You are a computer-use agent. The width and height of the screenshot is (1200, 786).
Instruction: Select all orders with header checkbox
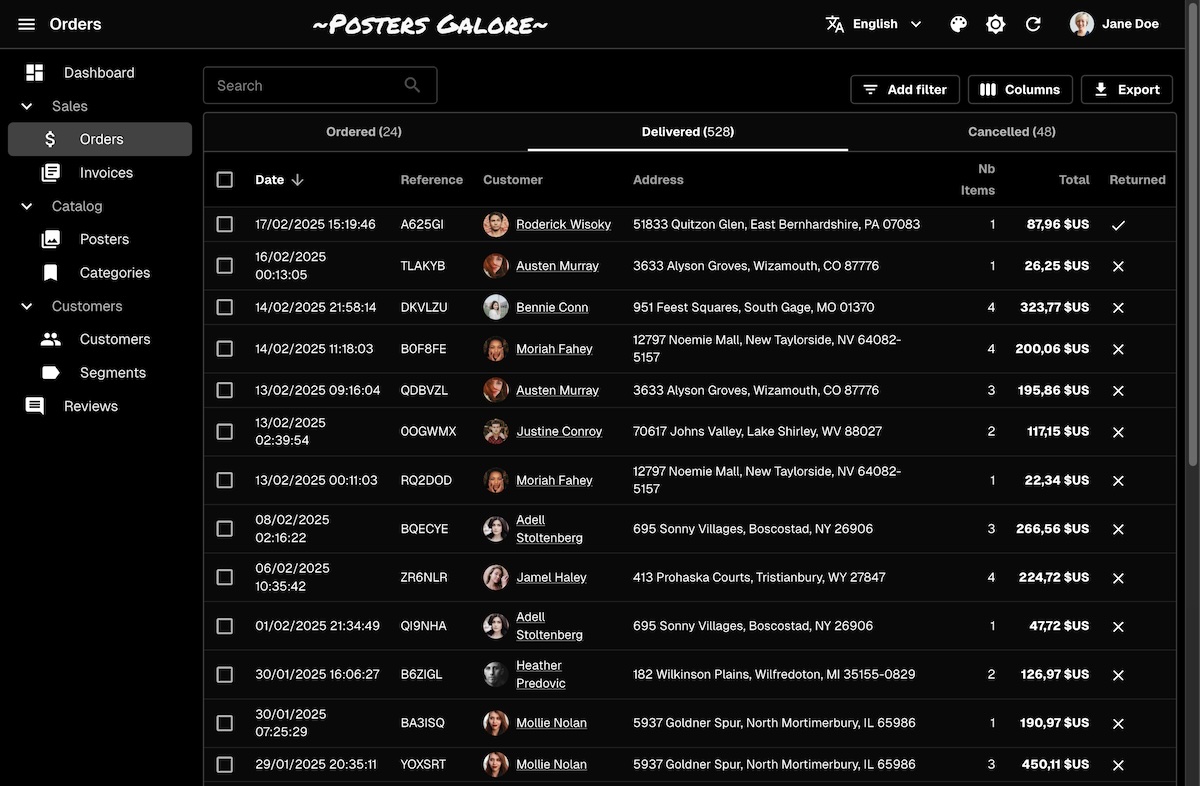point(225,180)
